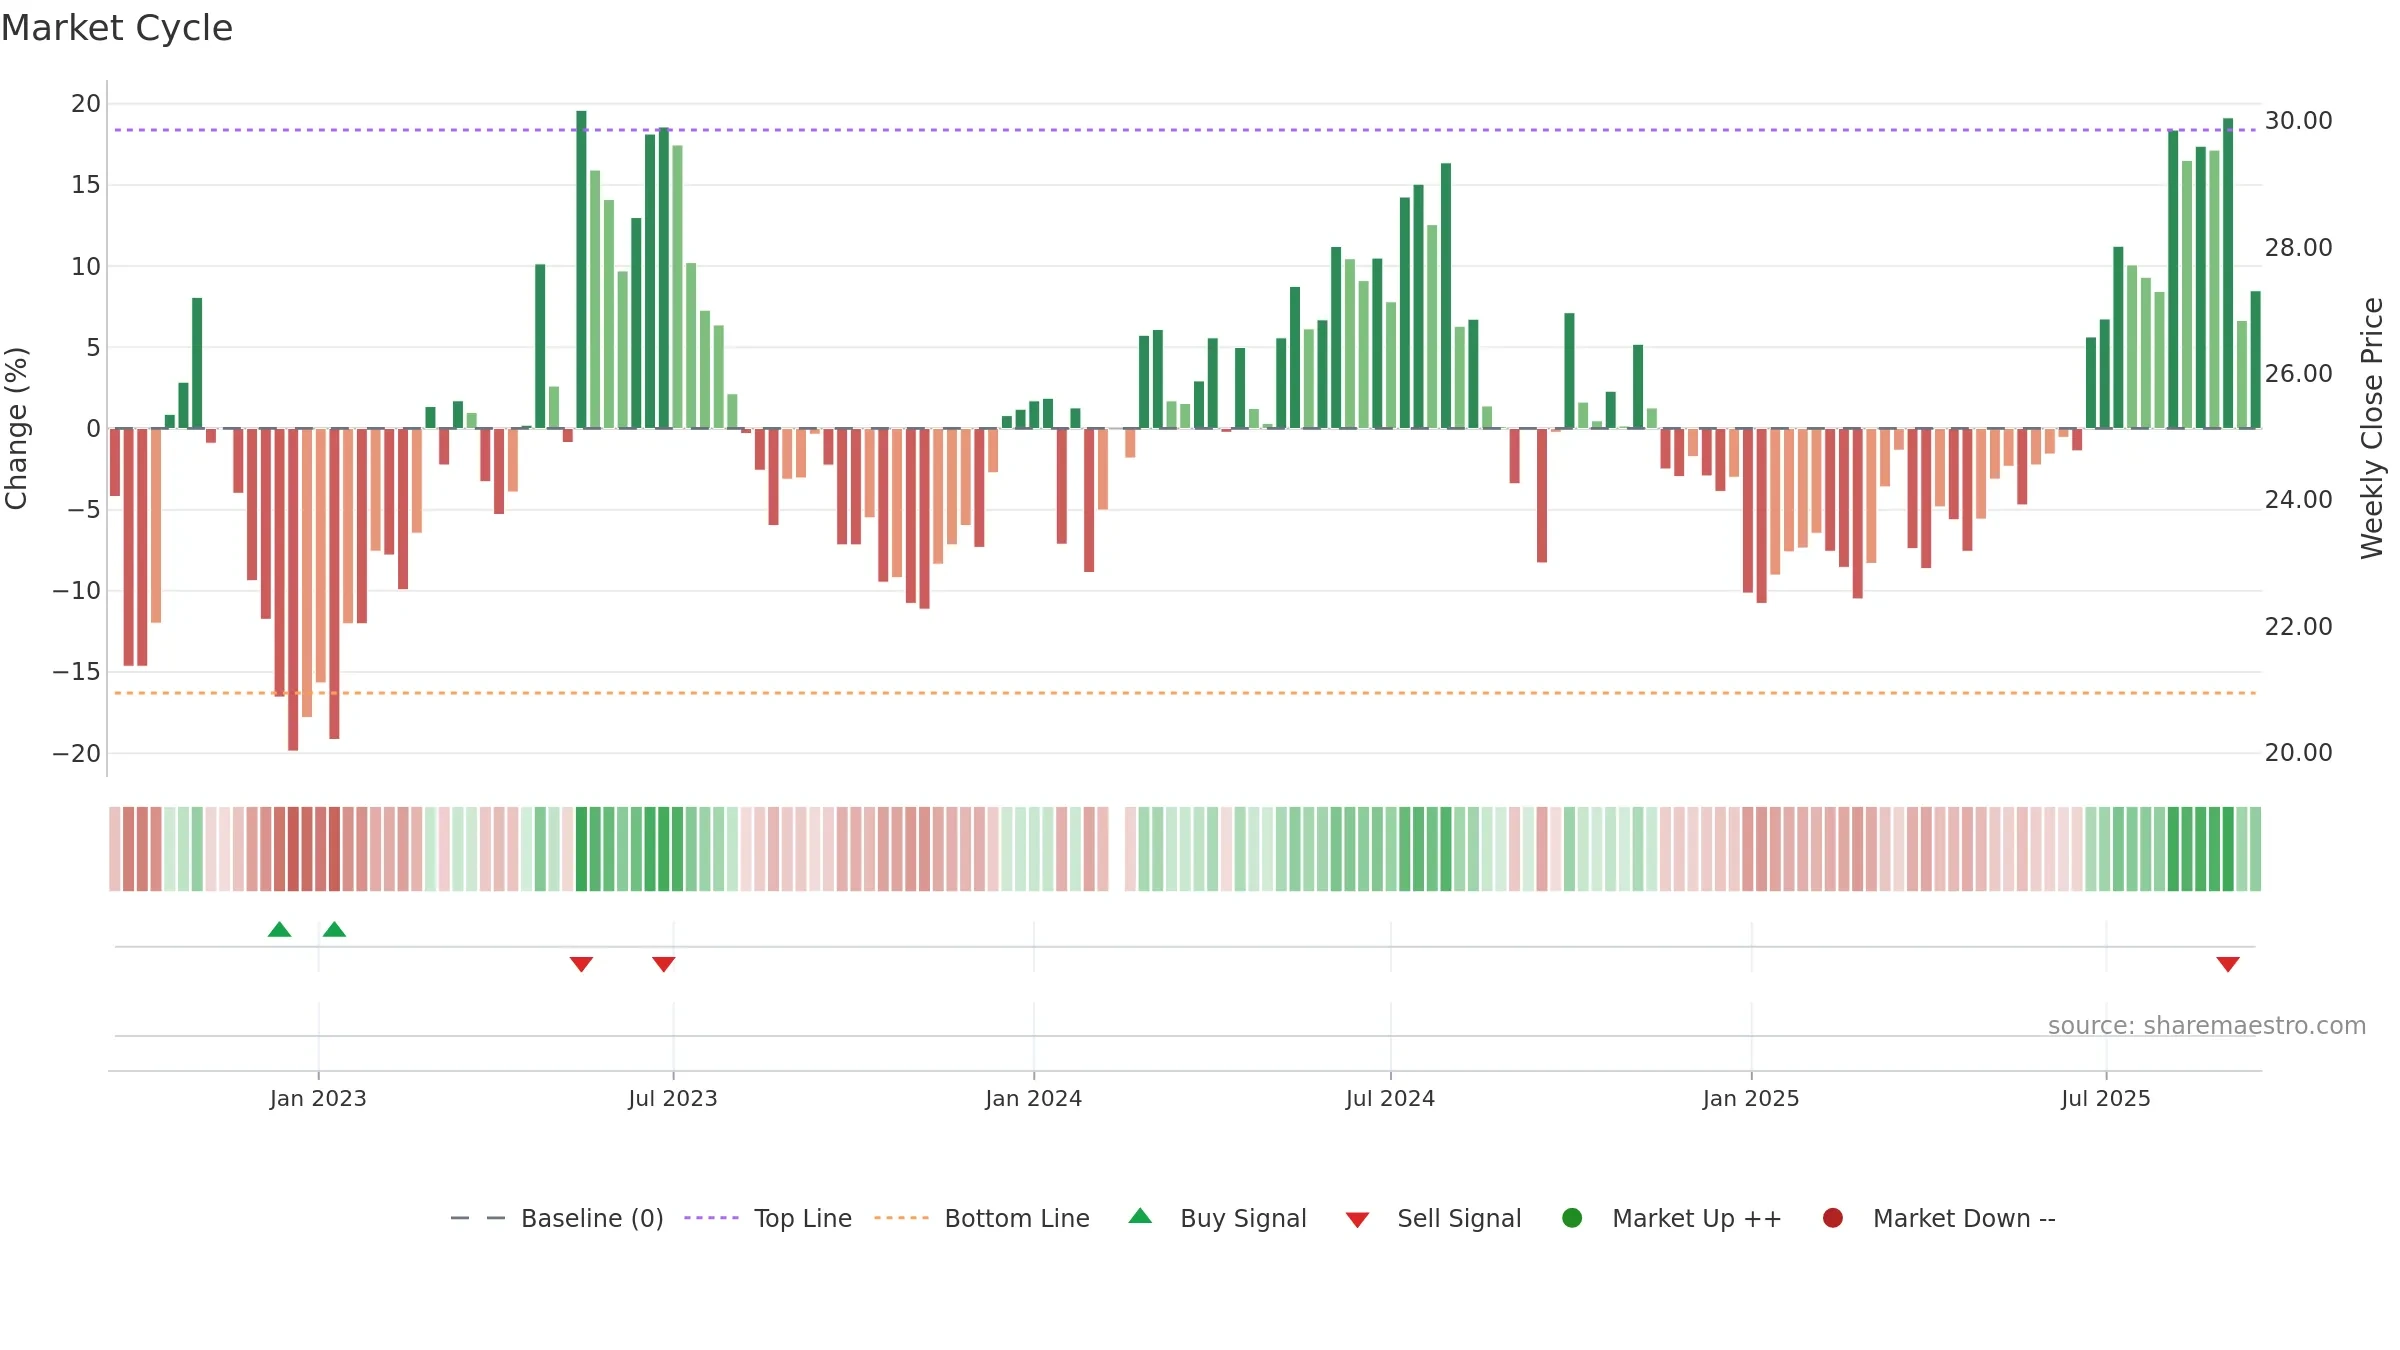The image size is (2400, 1350).
Task: Toggle the Top Line legend entry
Action: pos(768,1218)
